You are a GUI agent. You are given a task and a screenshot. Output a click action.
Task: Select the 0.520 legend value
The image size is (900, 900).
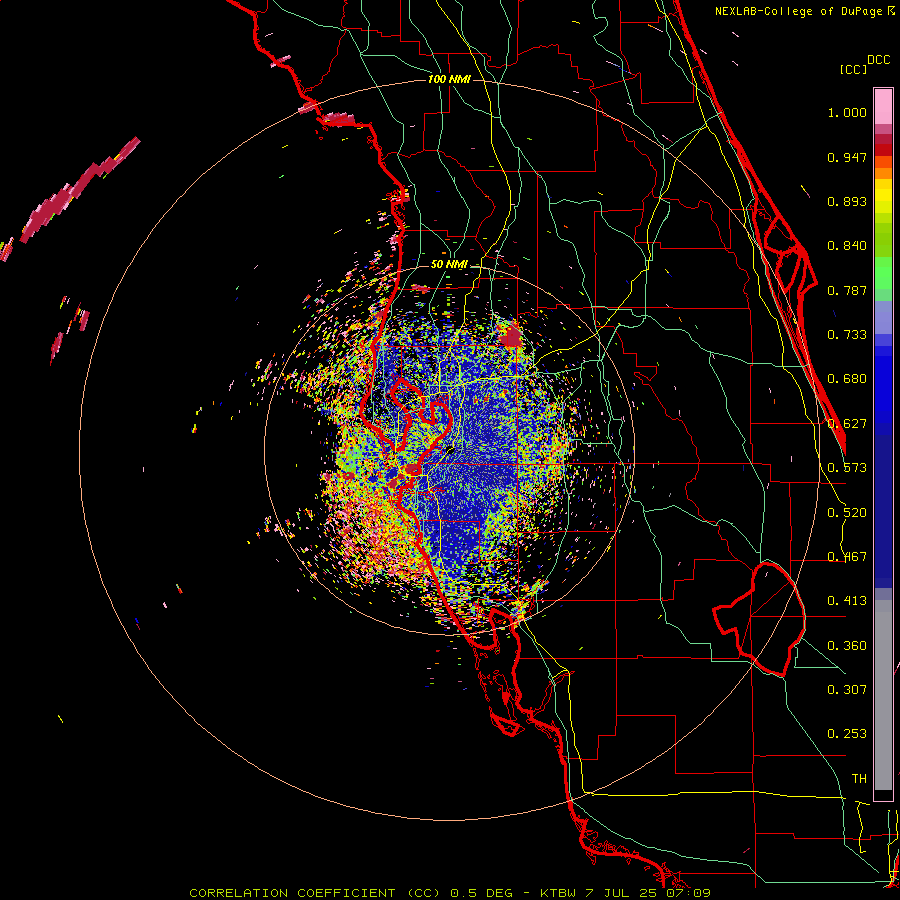click(847, 513)
